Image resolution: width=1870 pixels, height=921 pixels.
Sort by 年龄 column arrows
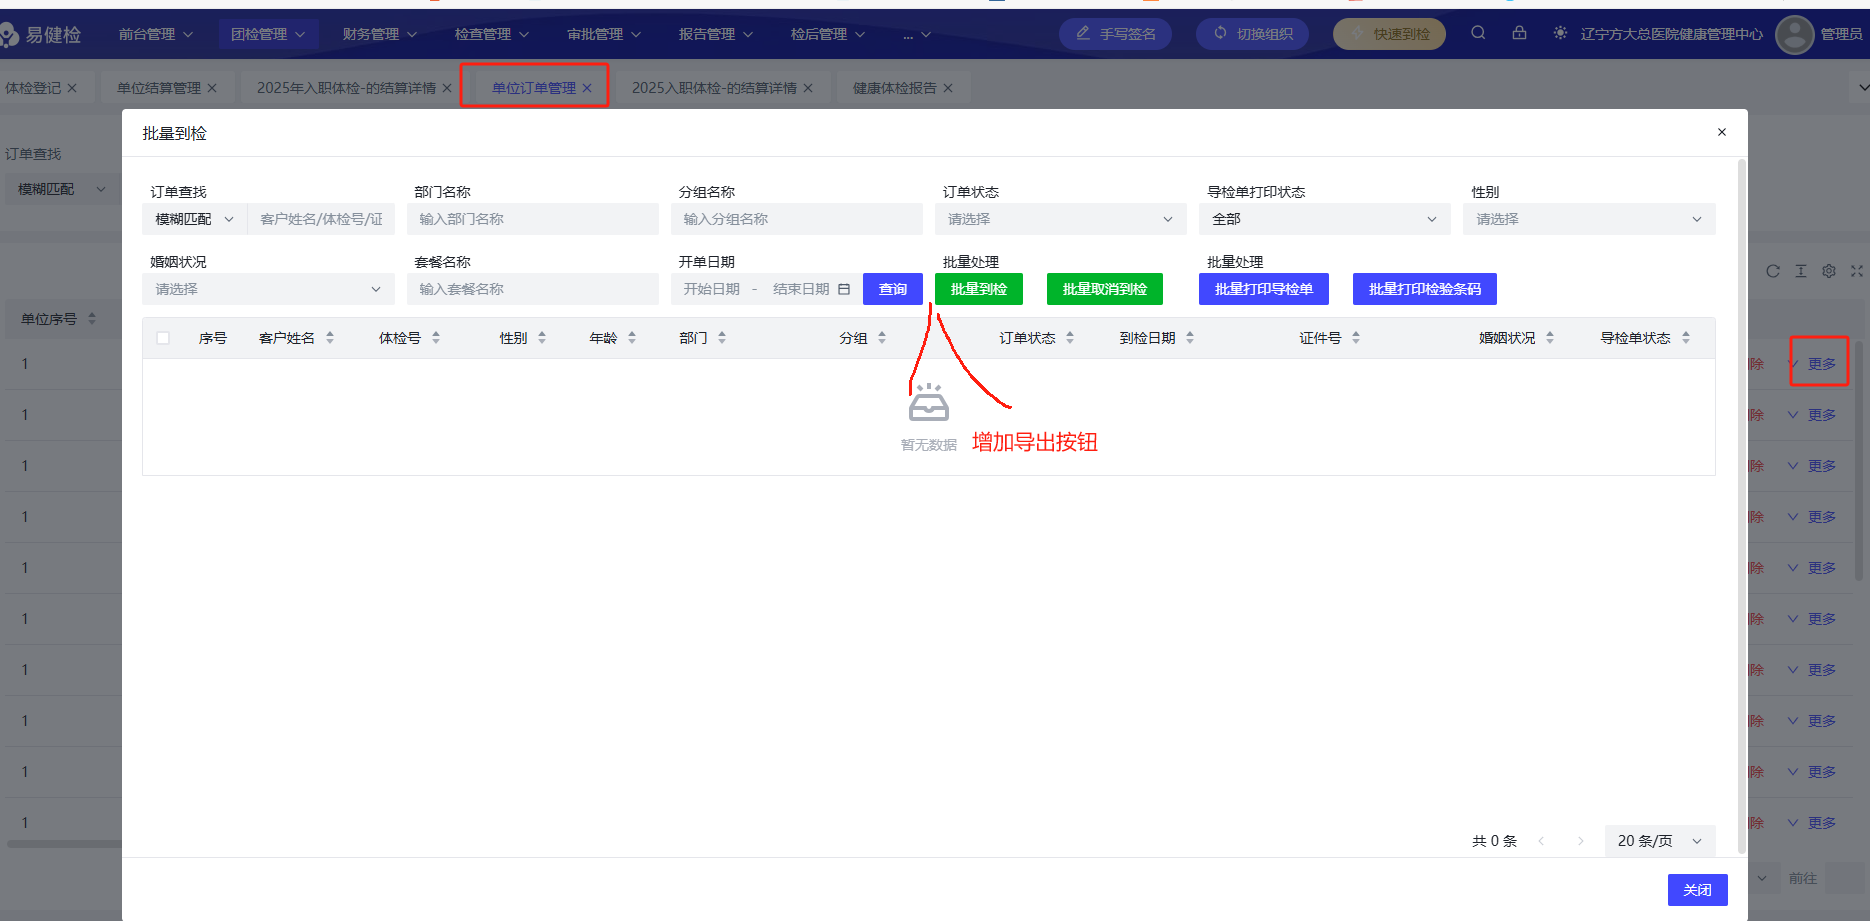pyautogui.click(x=632, y=338)
